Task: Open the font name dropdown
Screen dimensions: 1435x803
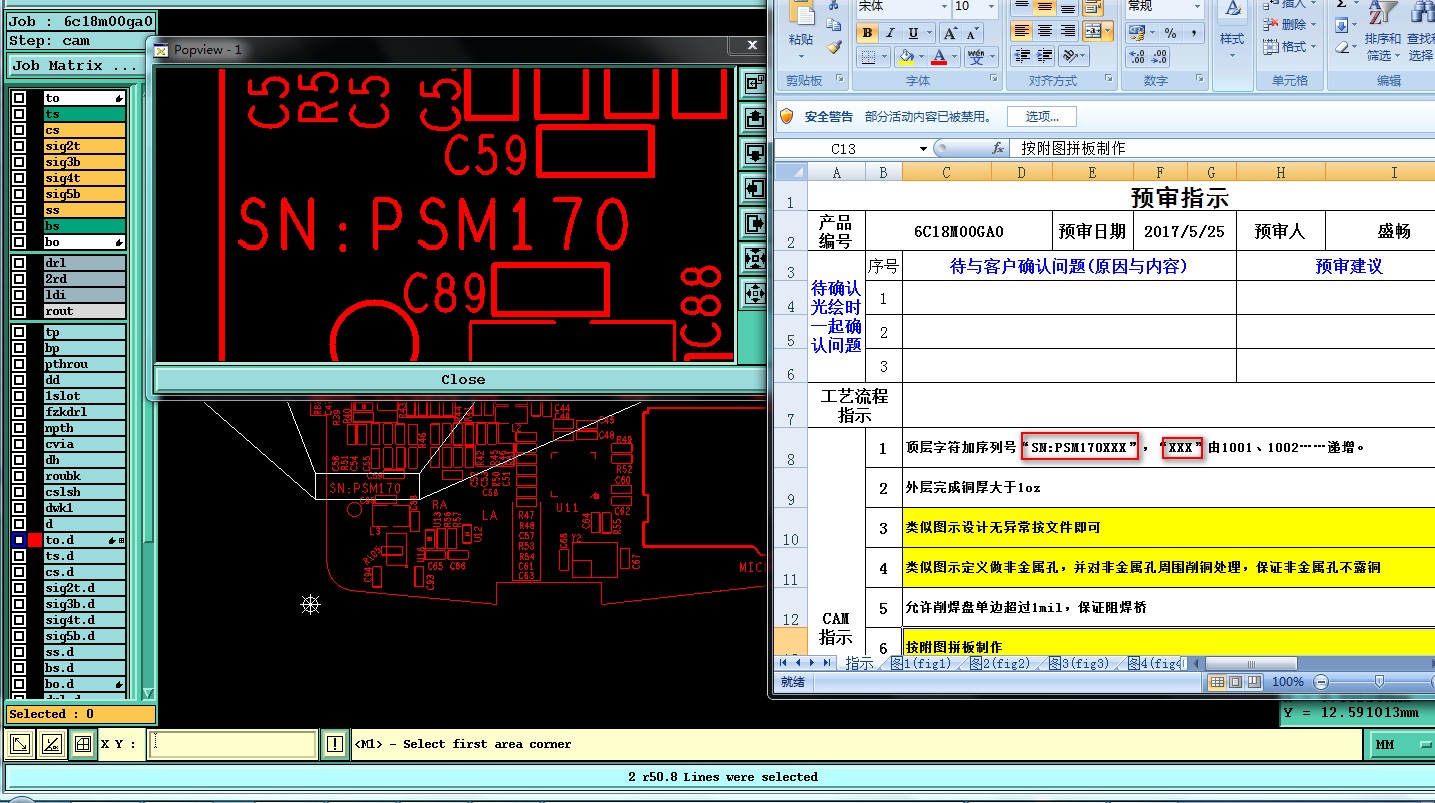Action: click(944, 6)
